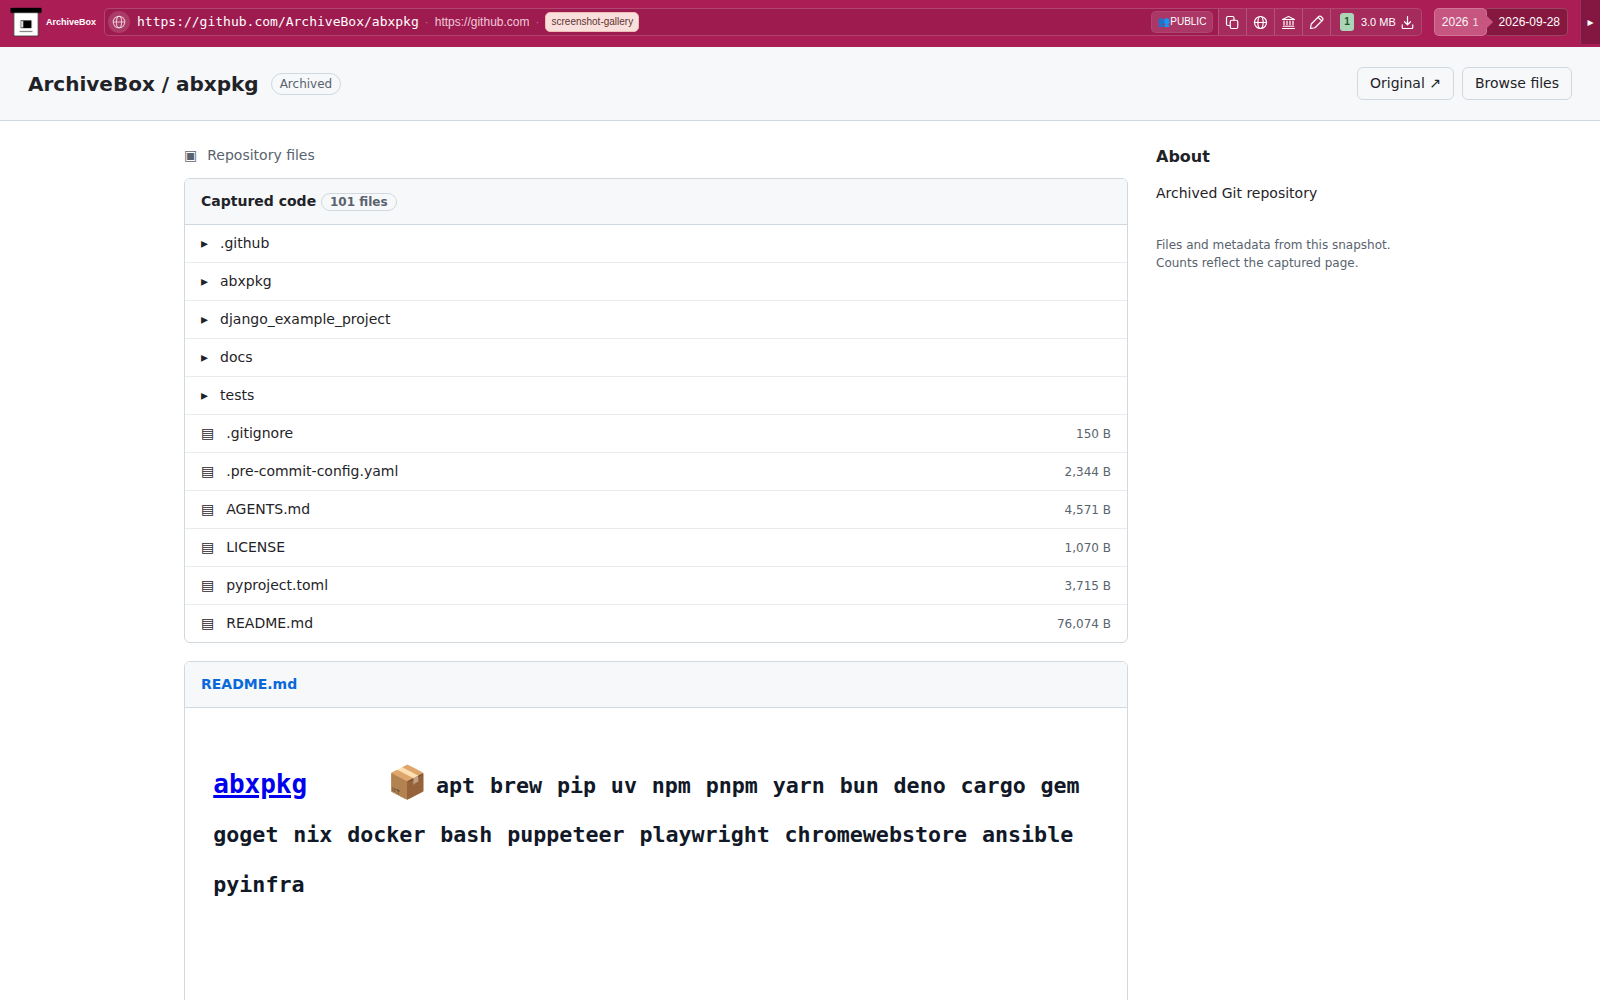The height and width of the screenshot is (1000, 1600).
Task: Click the file icon beside AGENTS.md
Action: tap(208, 510)
